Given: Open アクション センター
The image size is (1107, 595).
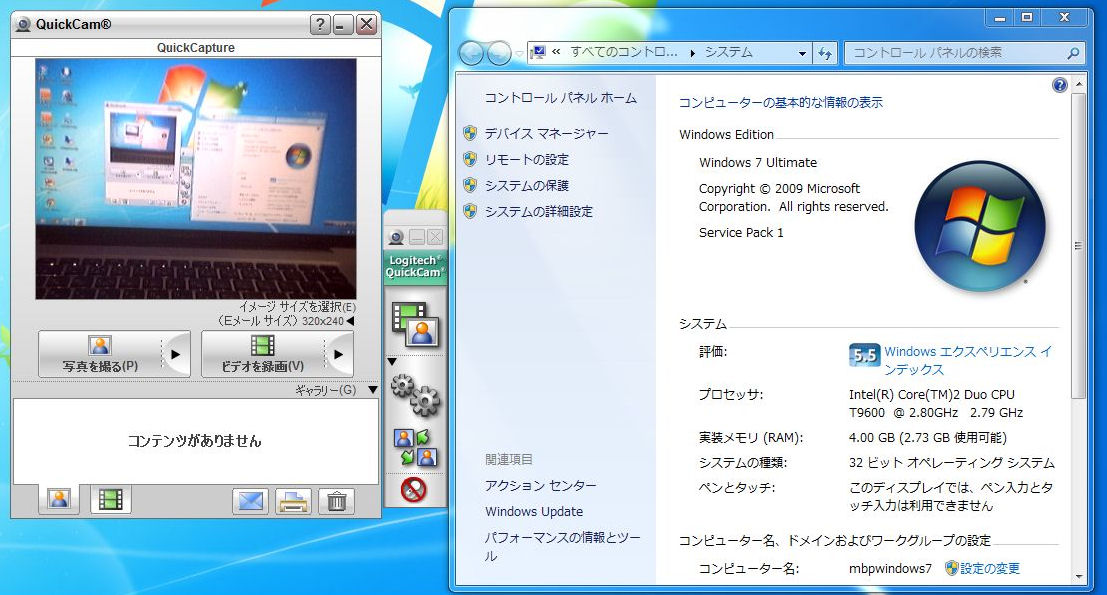Looking at the screenshot, I should (541, 486).
